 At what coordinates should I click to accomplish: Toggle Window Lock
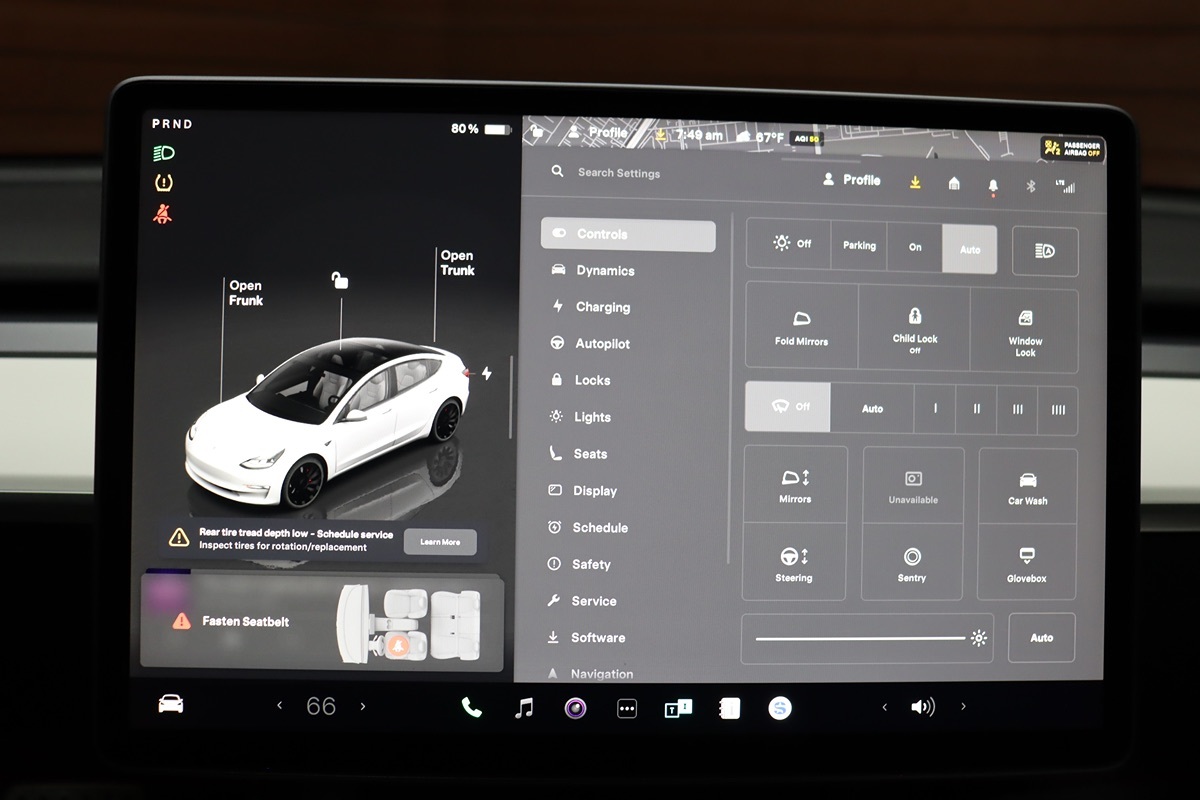pos(1025,332)
